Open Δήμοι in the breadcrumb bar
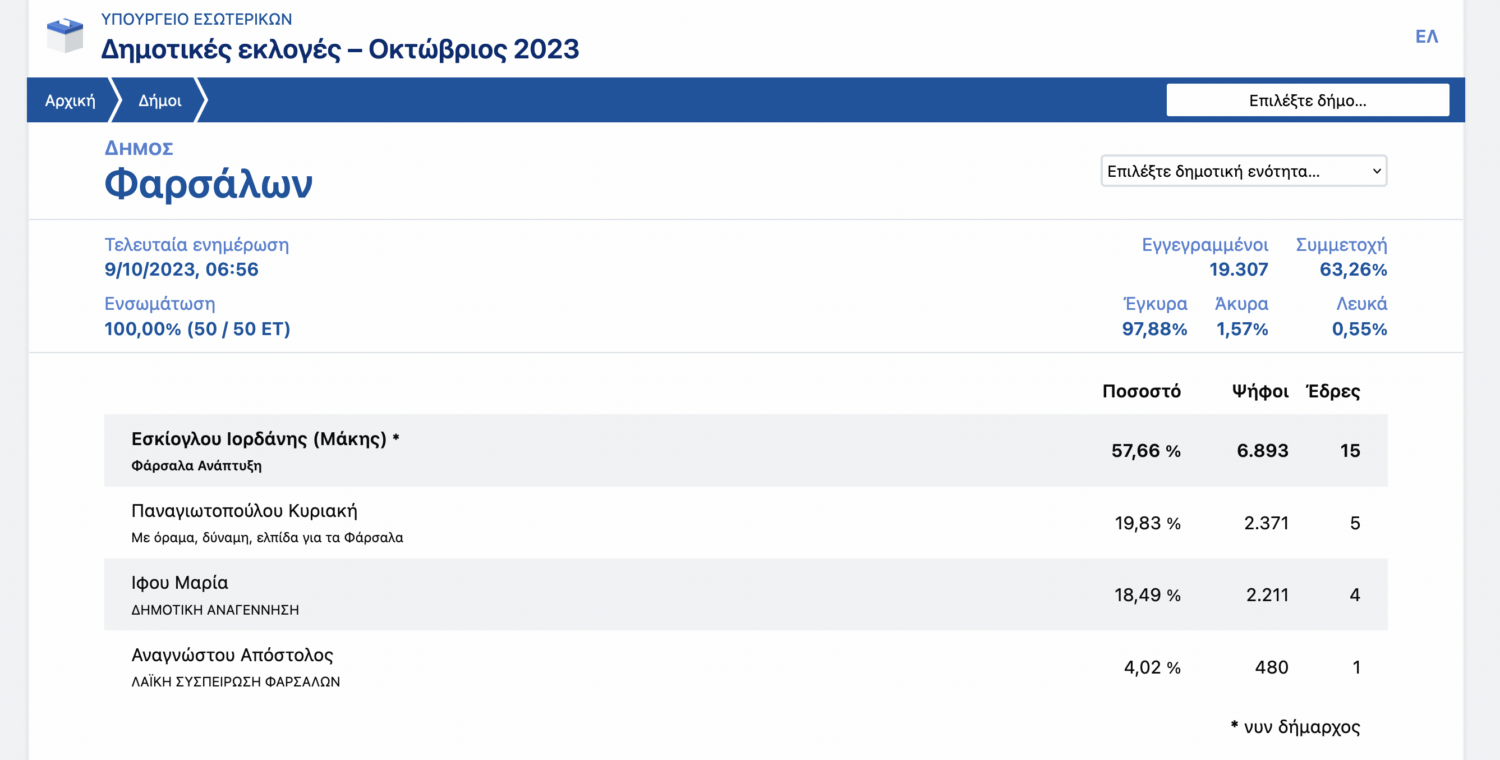Image resolution: width=1500 pixels, height=760 pixels. (x=160, y=100)
